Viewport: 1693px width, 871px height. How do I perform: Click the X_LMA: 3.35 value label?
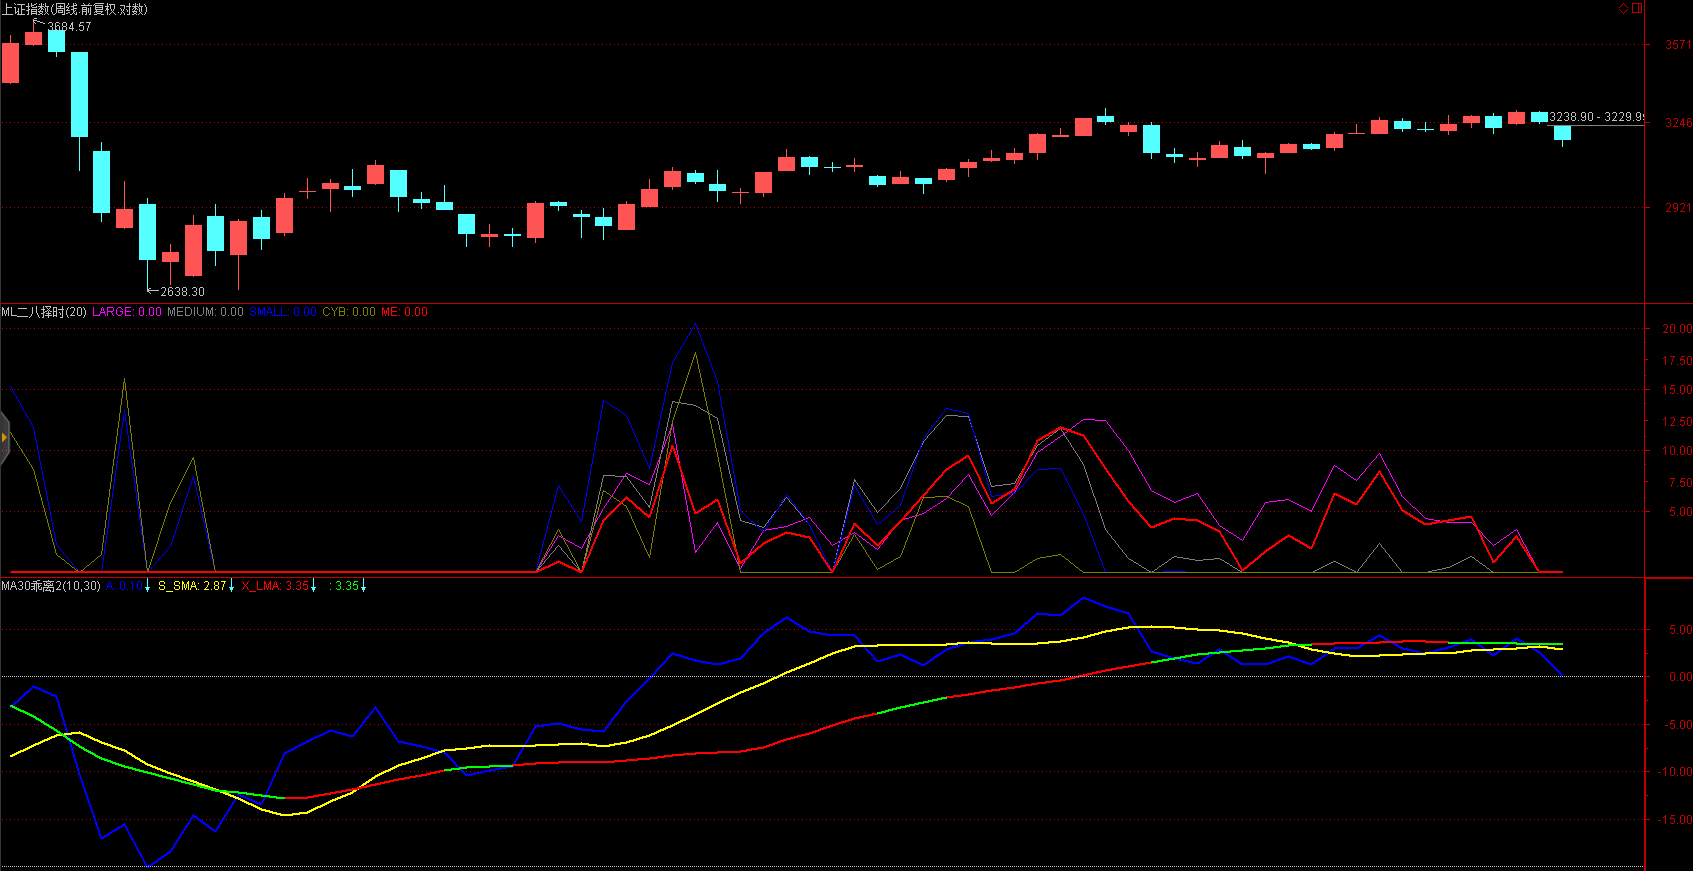tap(275, 586)
